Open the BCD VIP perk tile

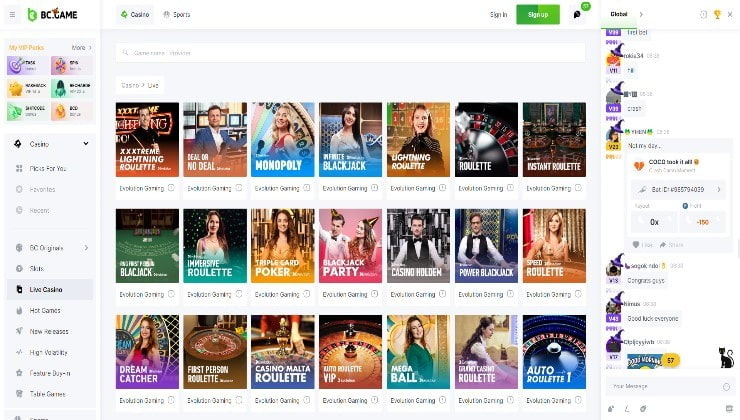point(72,111)
